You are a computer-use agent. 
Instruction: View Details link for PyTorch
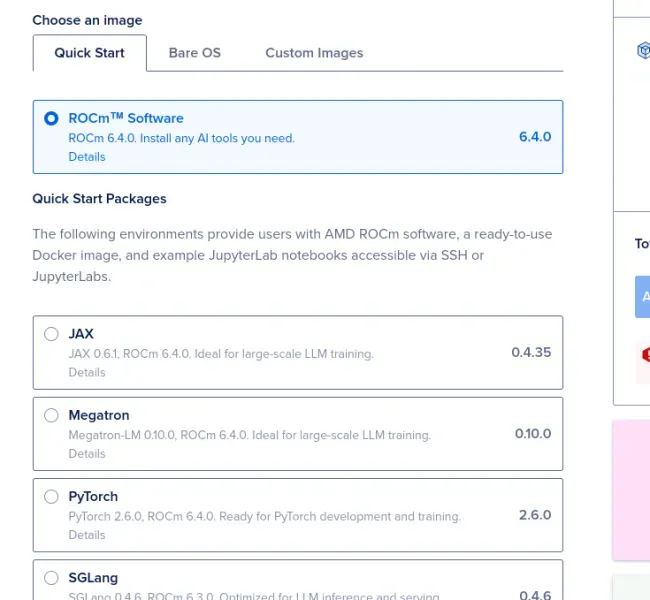pos(87,535)
